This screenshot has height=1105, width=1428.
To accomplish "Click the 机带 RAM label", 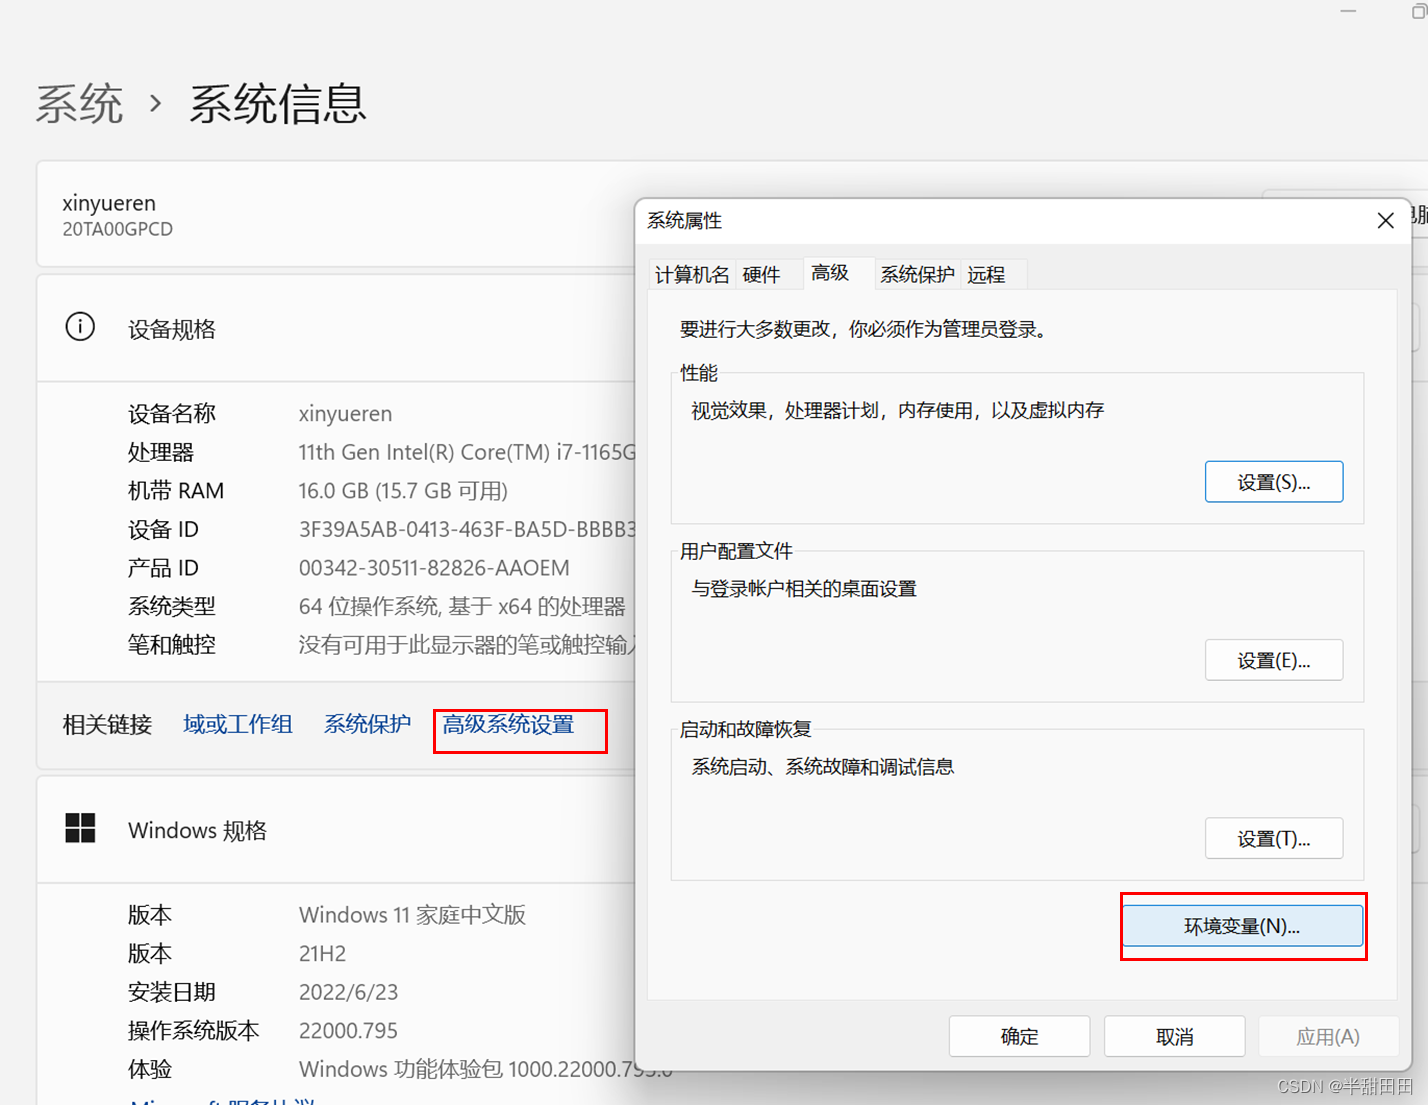I will pos(176,490).
